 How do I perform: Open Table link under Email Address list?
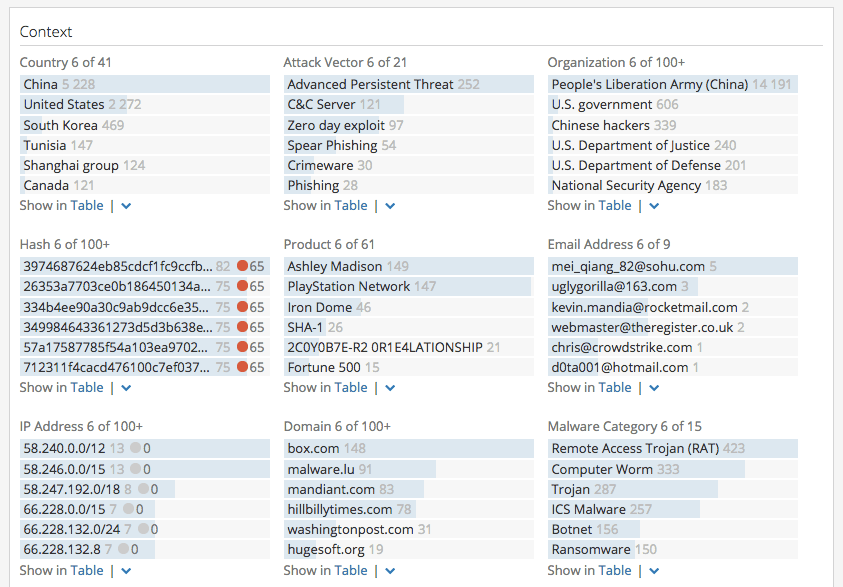[x=615, y=388]
